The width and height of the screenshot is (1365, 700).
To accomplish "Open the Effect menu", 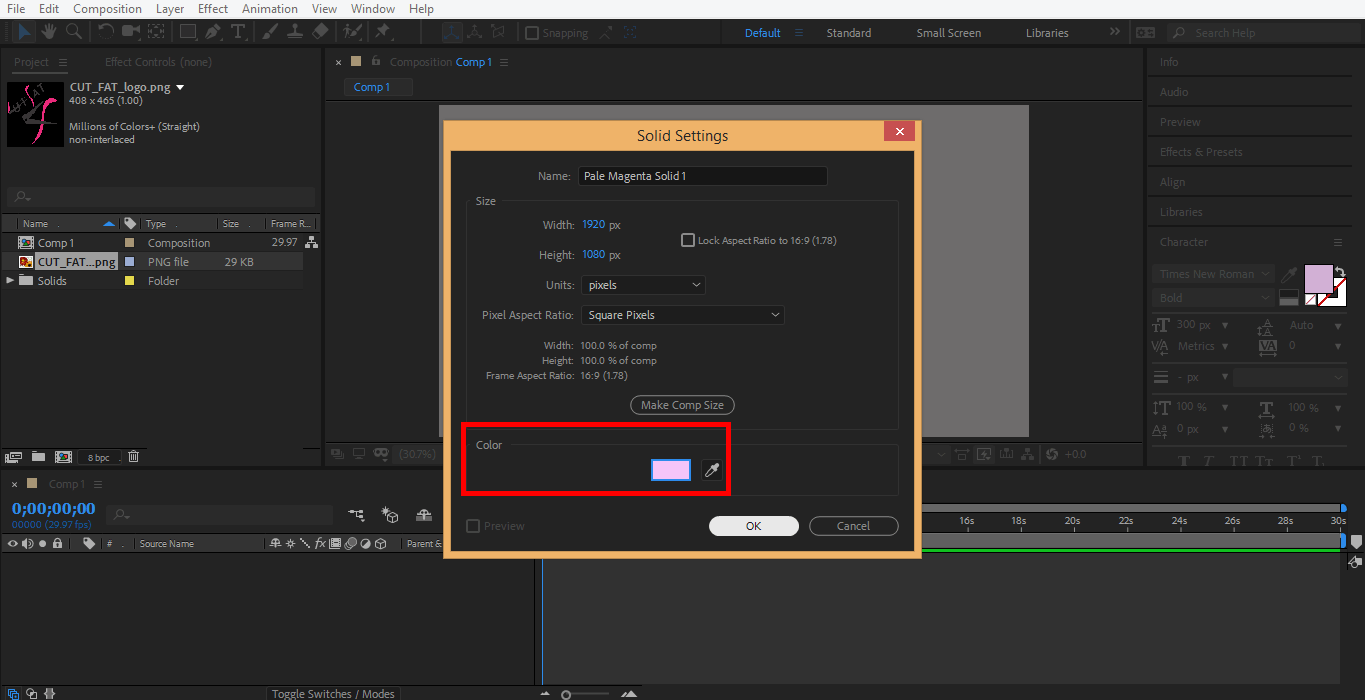I will [213, 9].
